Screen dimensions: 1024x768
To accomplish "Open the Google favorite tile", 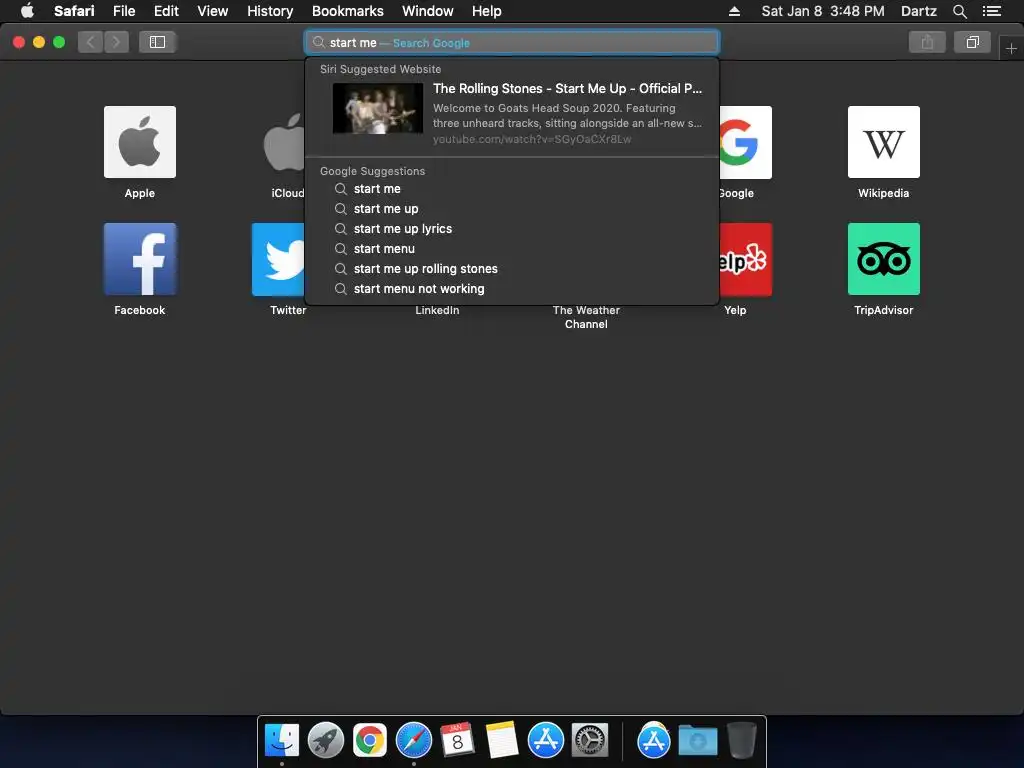I will (745, 142).
